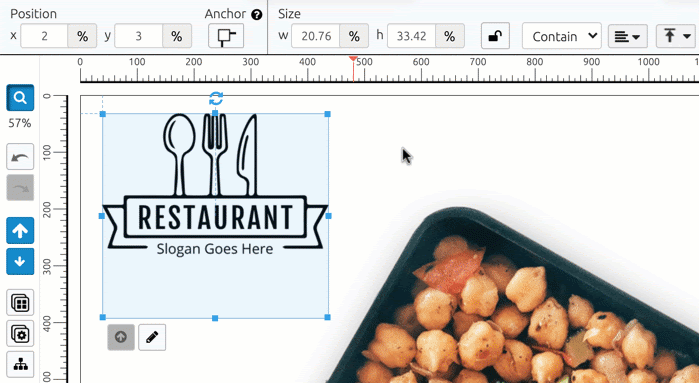699x383 pixels.
Task: Click the bottom-left corner handle
Action: [x=103, y=317]
